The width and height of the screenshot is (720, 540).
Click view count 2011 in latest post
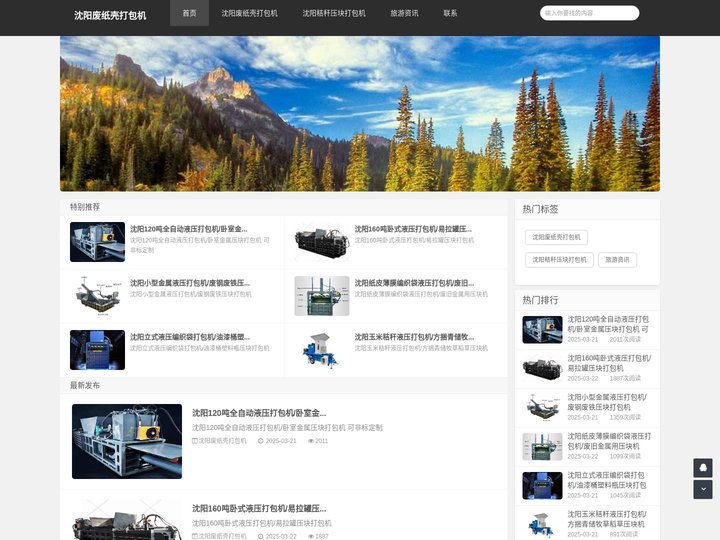[318, 441]
